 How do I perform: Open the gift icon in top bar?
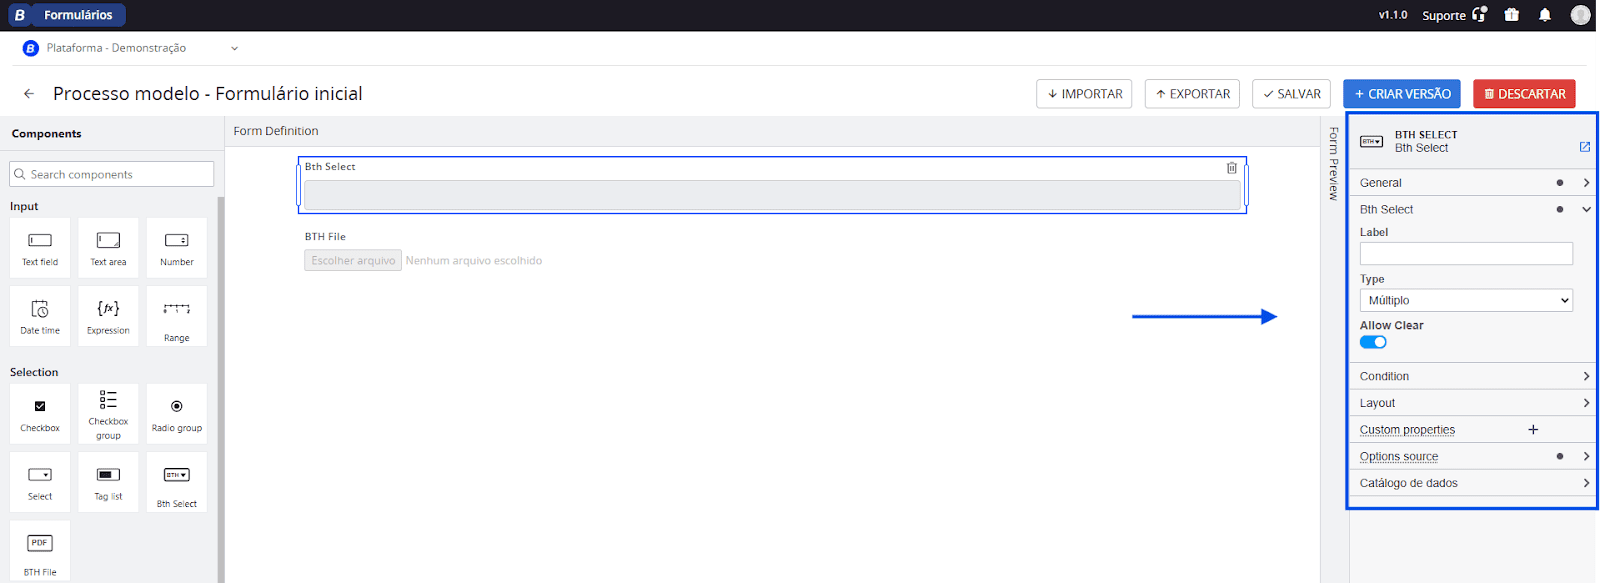click(x=1512, y=15)
